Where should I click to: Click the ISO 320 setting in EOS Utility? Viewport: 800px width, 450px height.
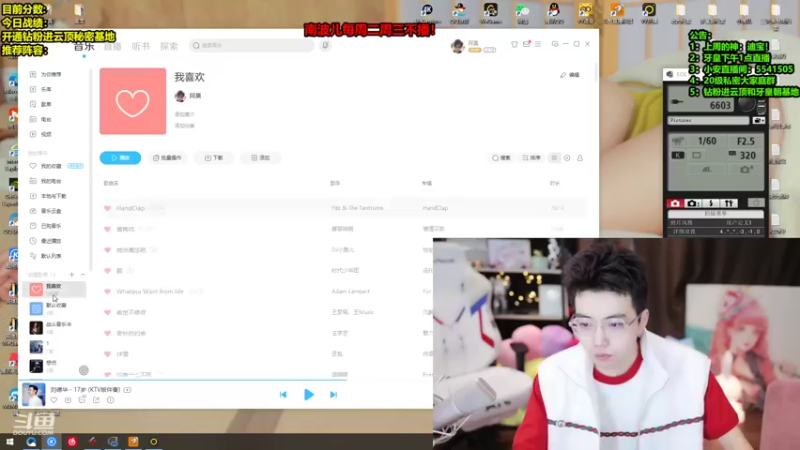tap(743, 156)
